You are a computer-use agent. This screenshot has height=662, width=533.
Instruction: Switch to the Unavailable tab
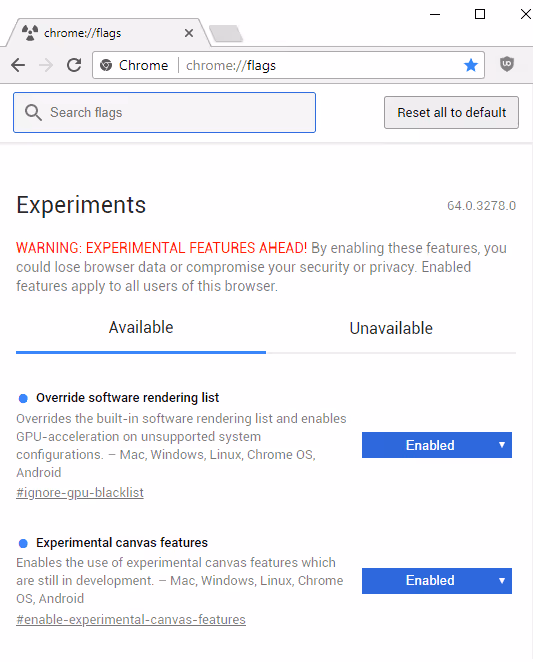391,328
